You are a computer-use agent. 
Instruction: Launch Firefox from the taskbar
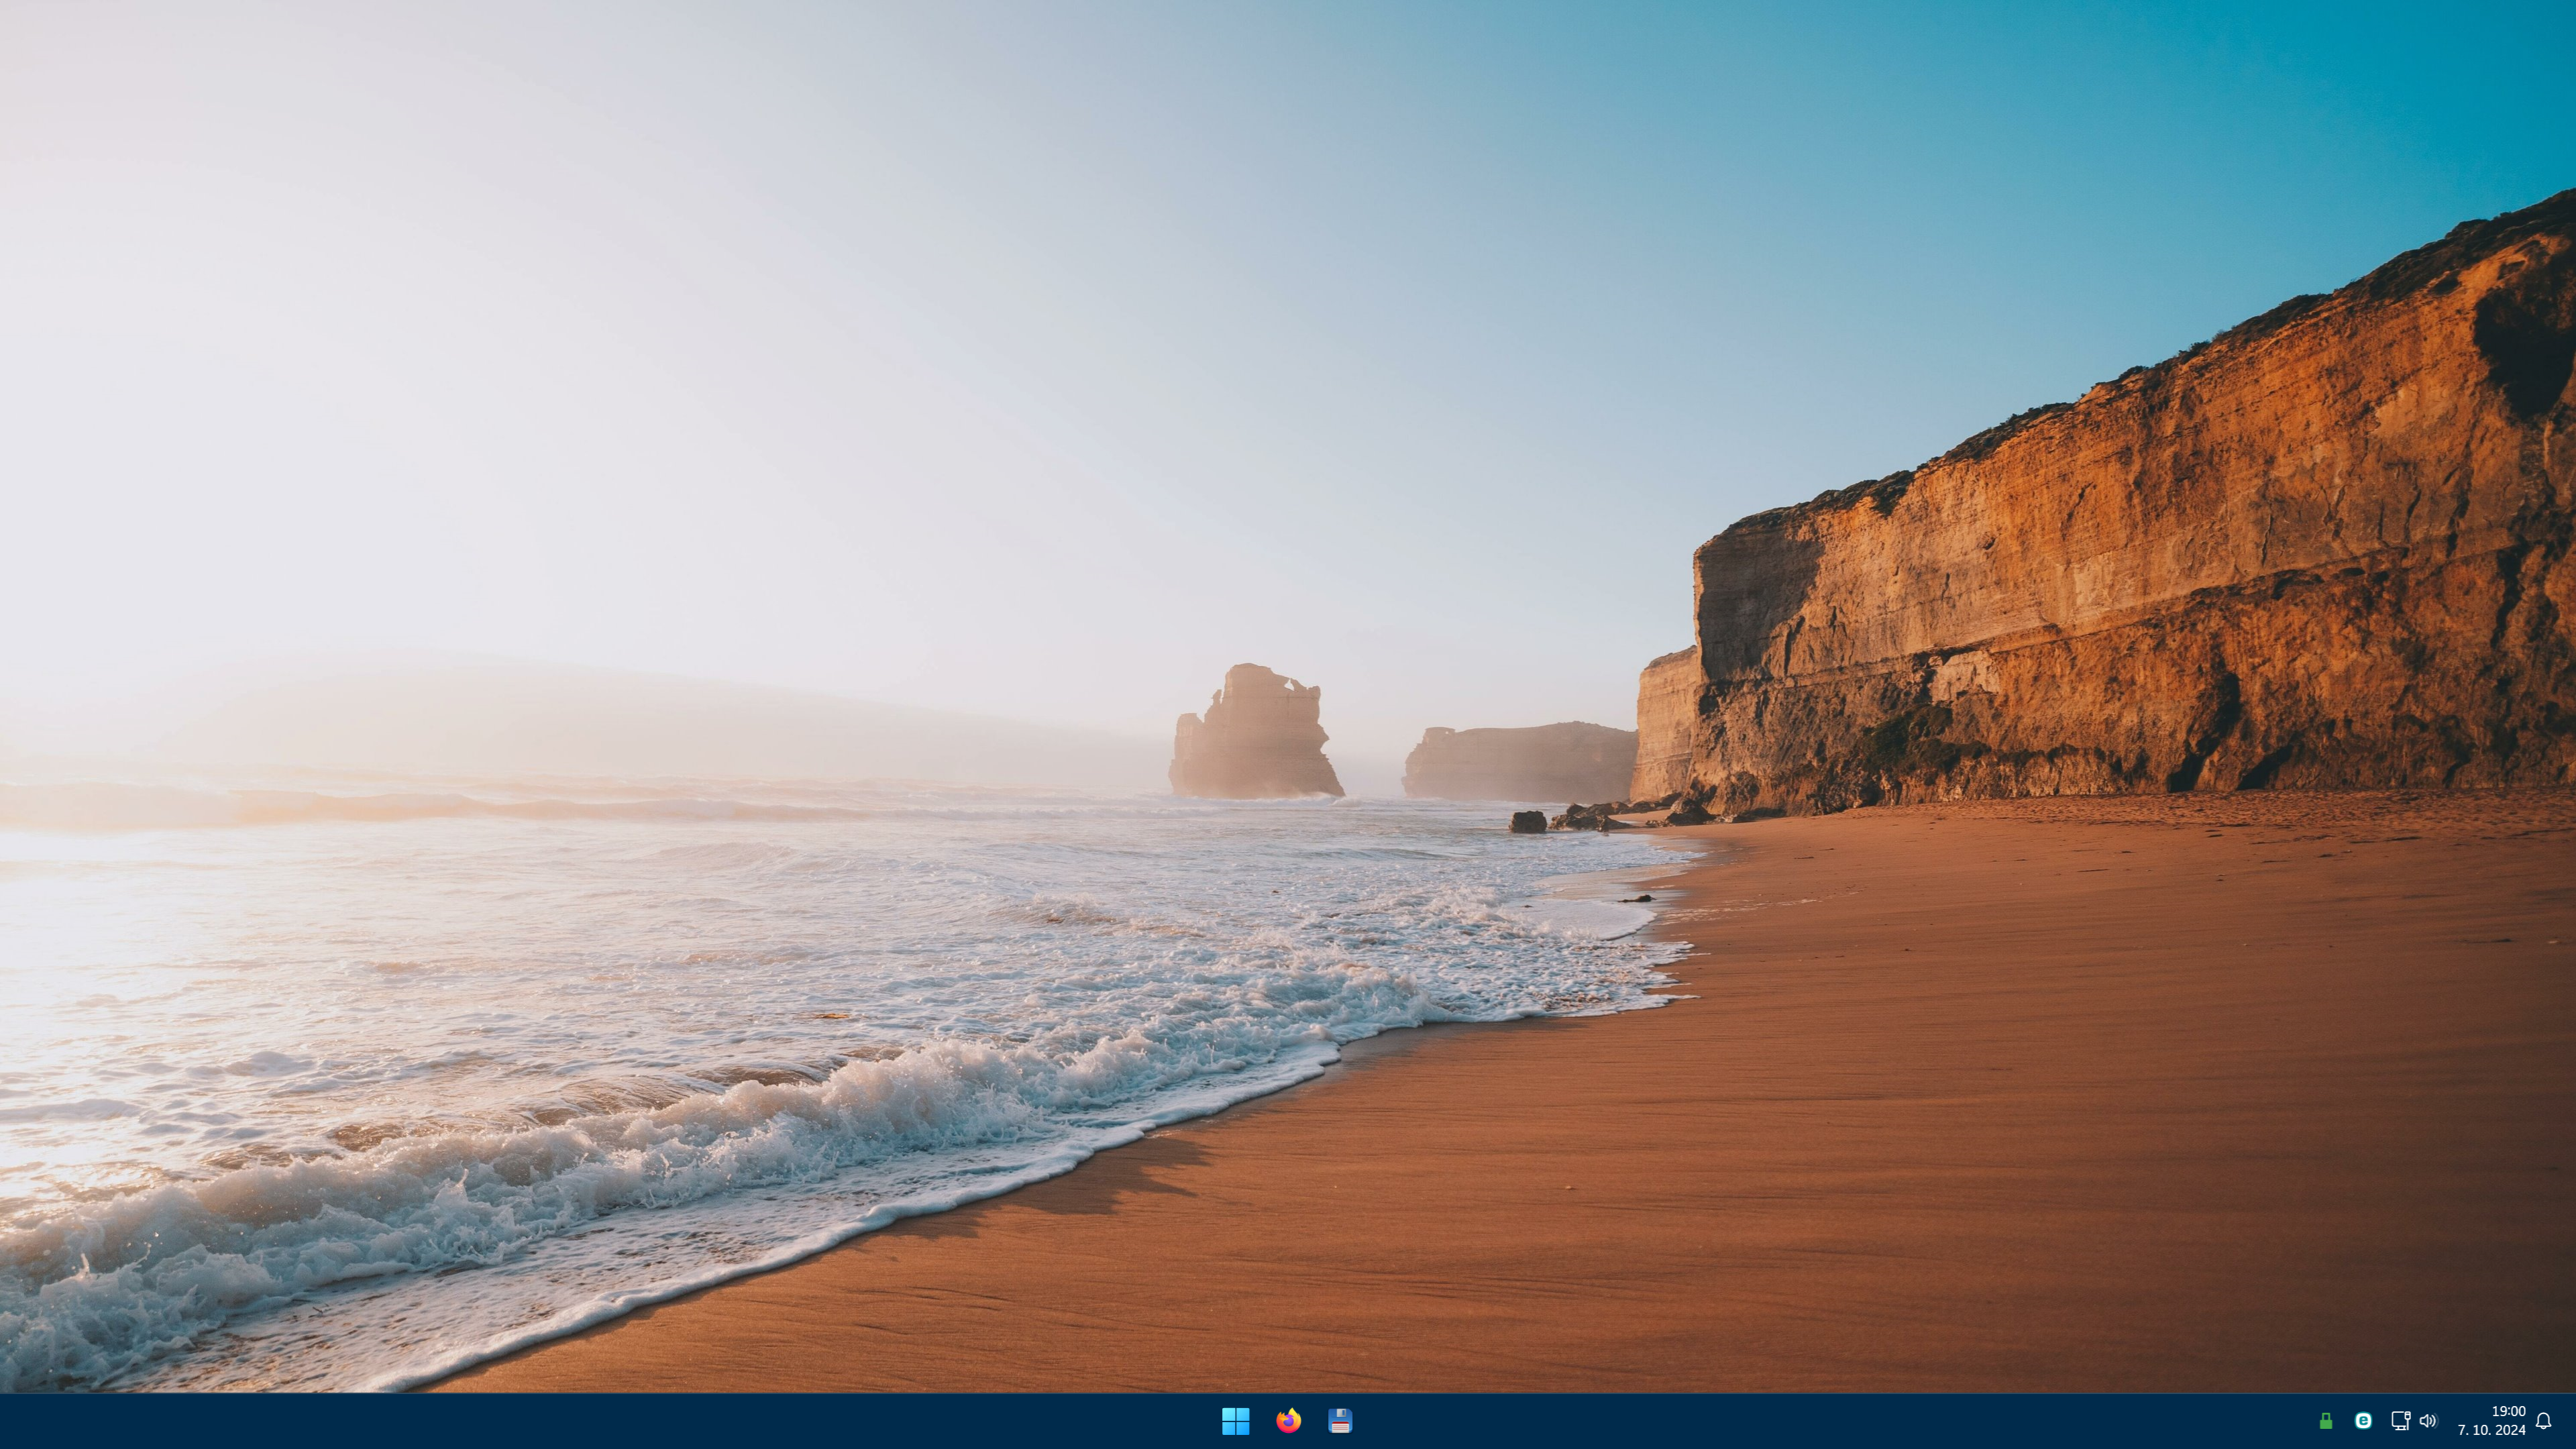1288,1420
